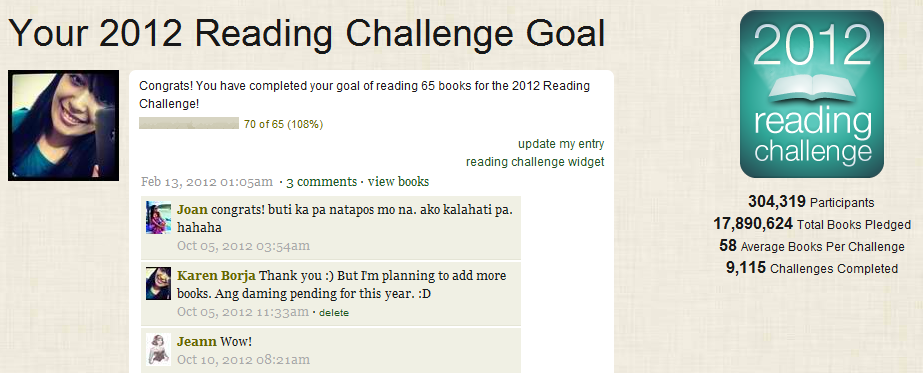This screenshot has height=373, width=923.
Task: Click view books link
Action: click(399, 182)
